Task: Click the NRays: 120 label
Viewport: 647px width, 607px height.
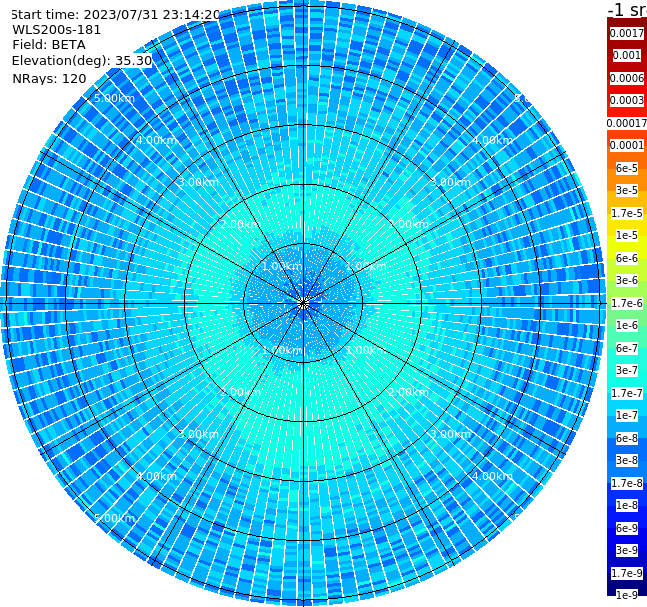Action: coord(49,78)
